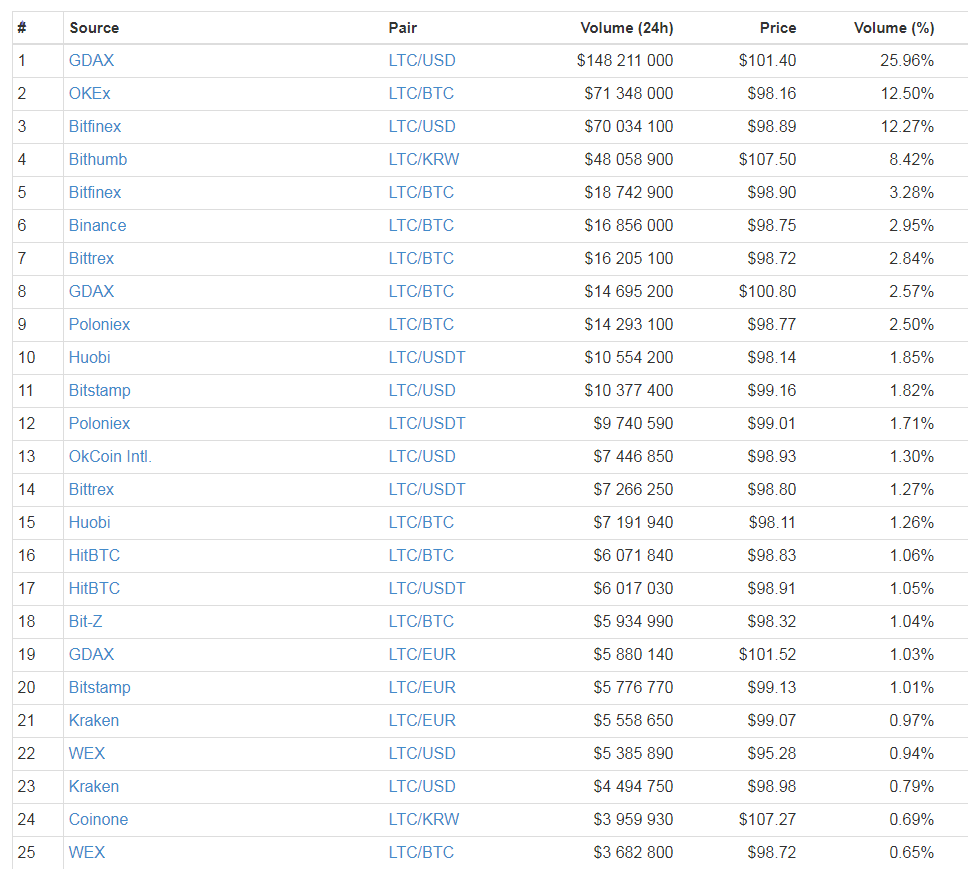Viewport: 968px width, 869px height.
Task: Open the Bitfinex link in row 5
Action: point(94,193)
